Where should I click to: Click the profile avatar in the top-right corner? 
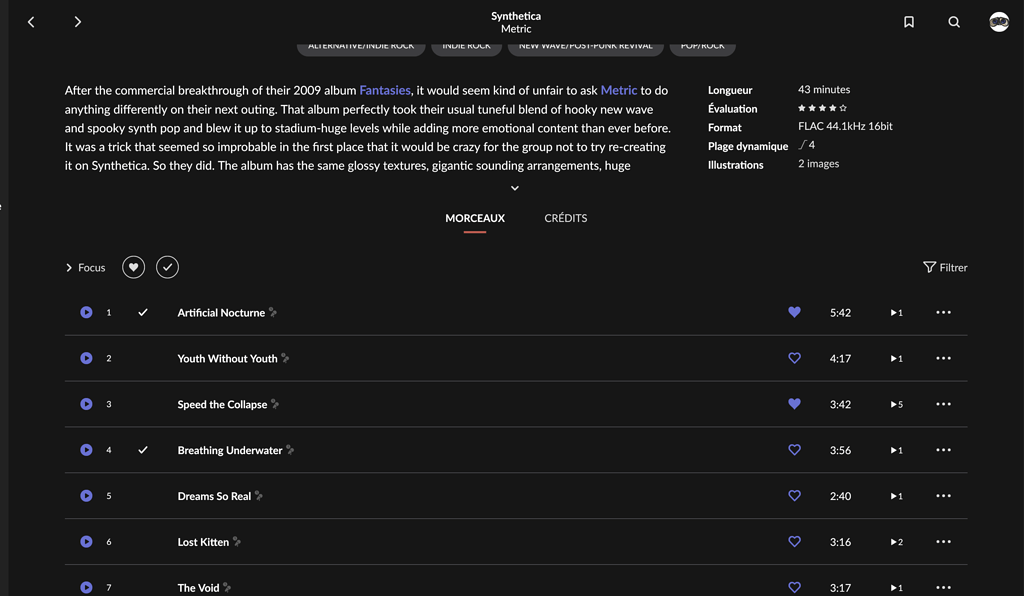pyautogui.click(x=997, y=21)
